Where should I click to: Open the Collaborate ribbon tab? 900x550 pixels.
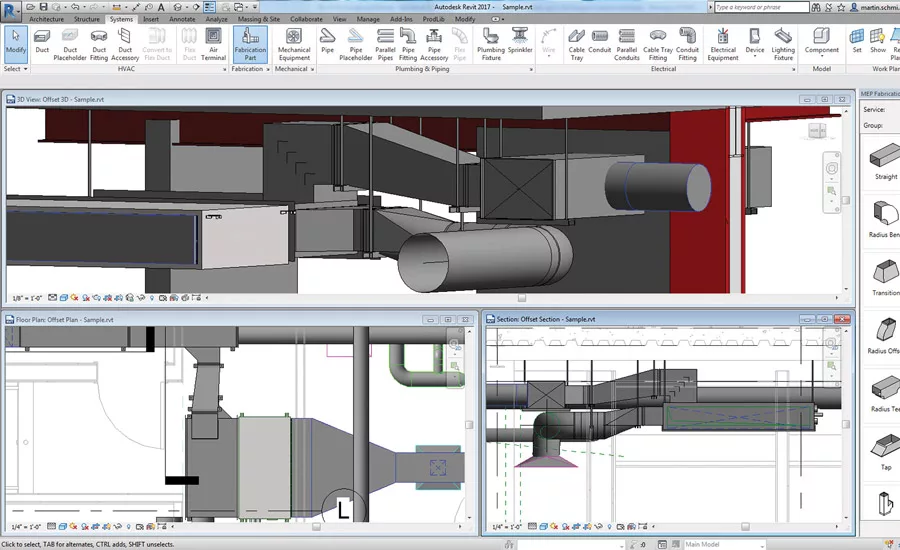(306, 19)
